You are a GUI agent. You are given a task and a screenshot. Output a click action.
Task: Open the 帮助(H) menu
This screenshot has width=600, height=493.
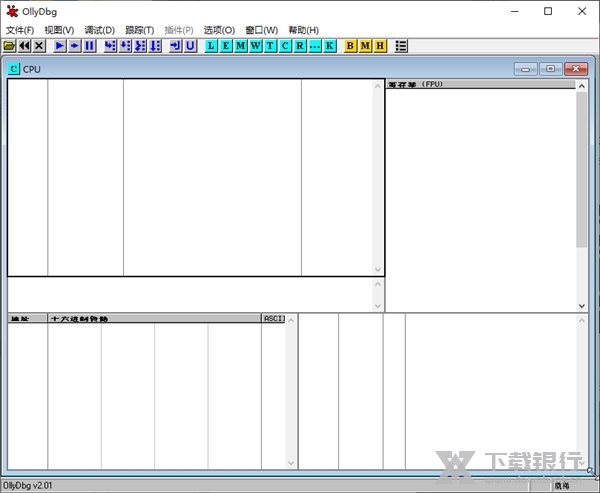click(304, 30)
